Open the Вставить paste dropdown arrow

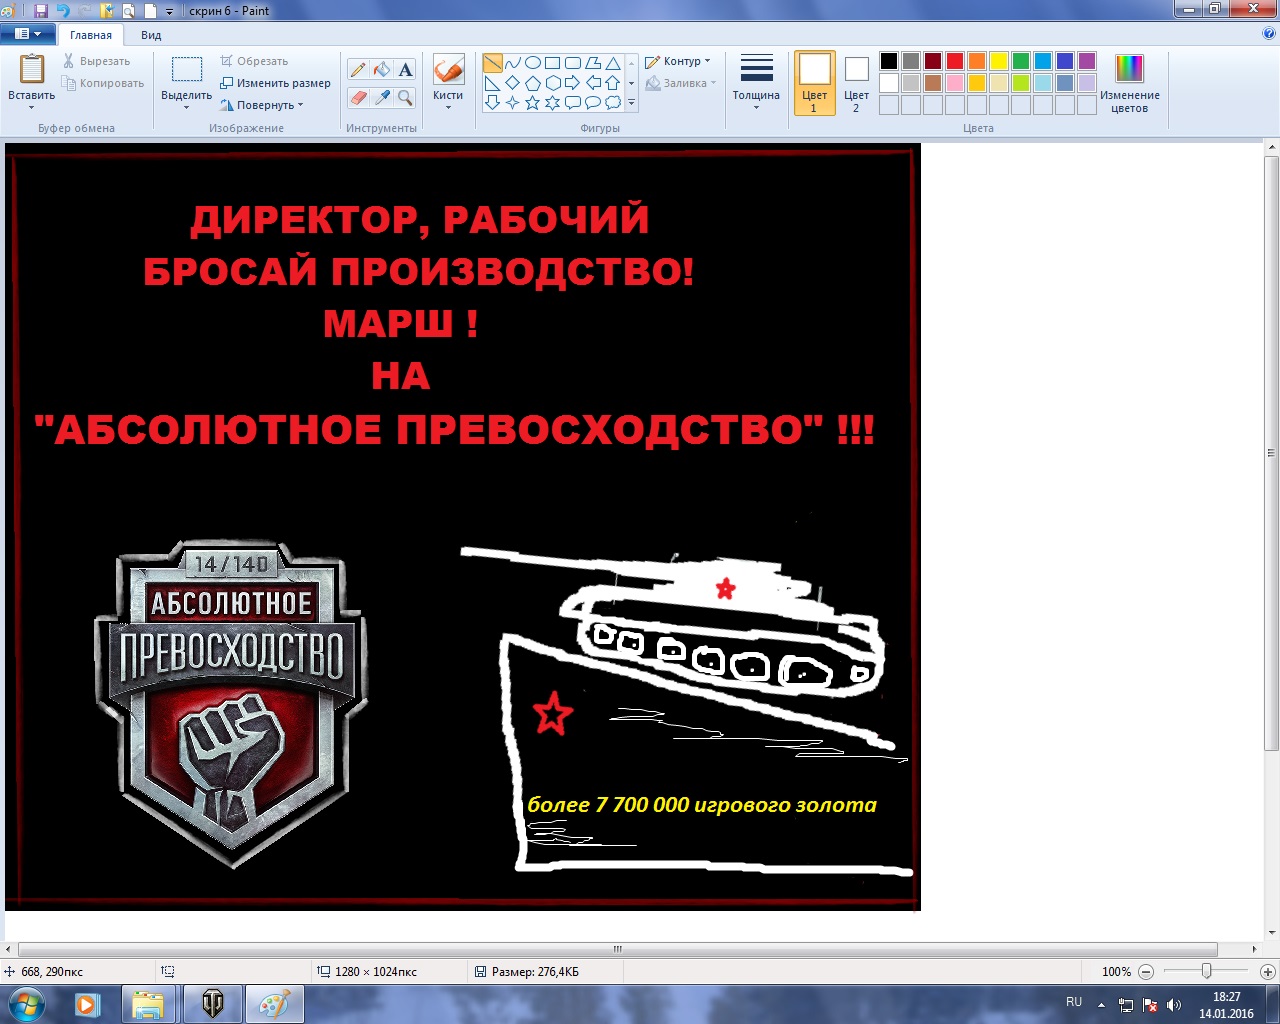pyautogui.click(x=31, y=107)
